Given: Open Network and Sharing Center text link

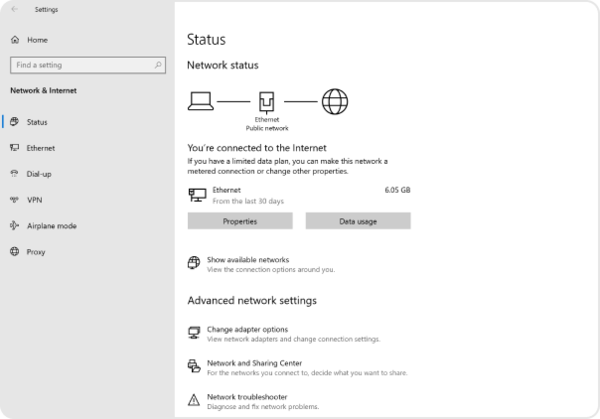Looking at the screenshot, I should pos(254,363).
